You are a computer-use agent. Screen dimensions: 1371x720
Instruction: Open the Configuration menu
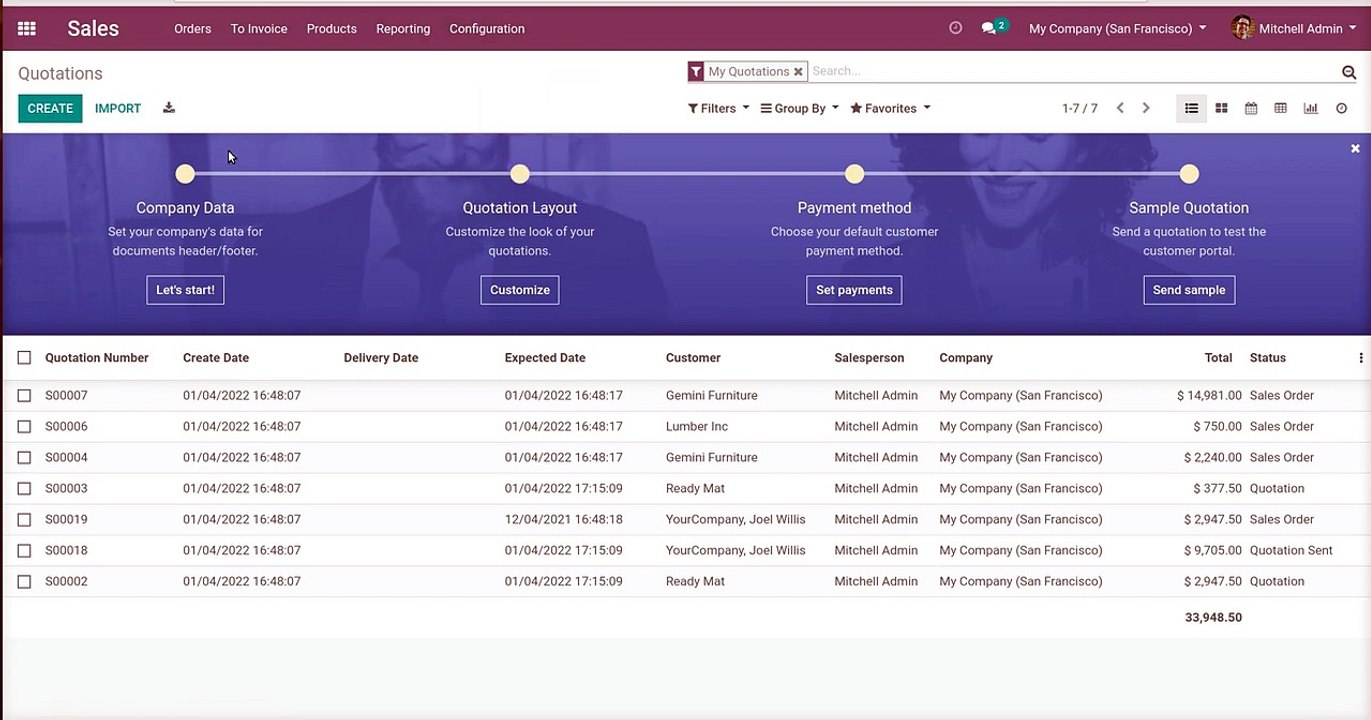coord(487,29)
